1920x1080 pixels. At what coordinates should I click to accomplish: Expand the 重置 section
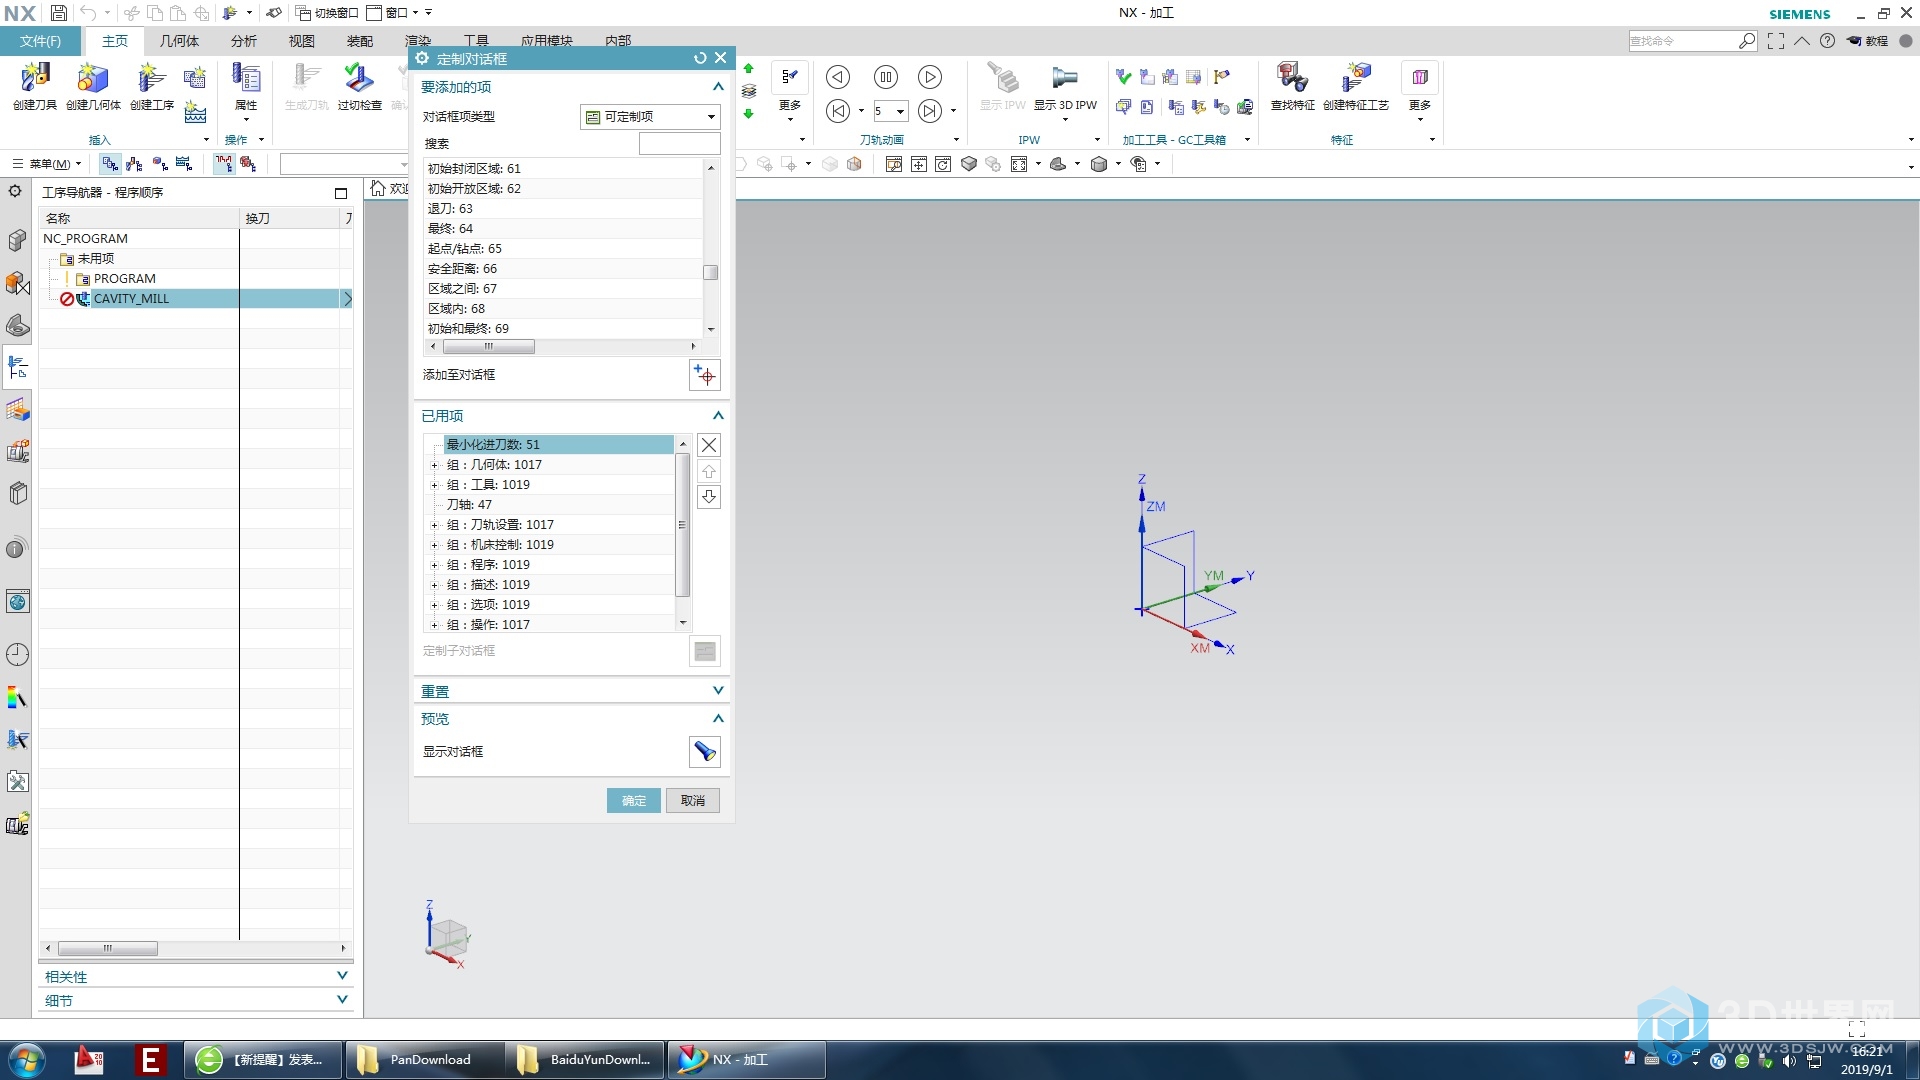pyautogui.click(x=718, y=691)
